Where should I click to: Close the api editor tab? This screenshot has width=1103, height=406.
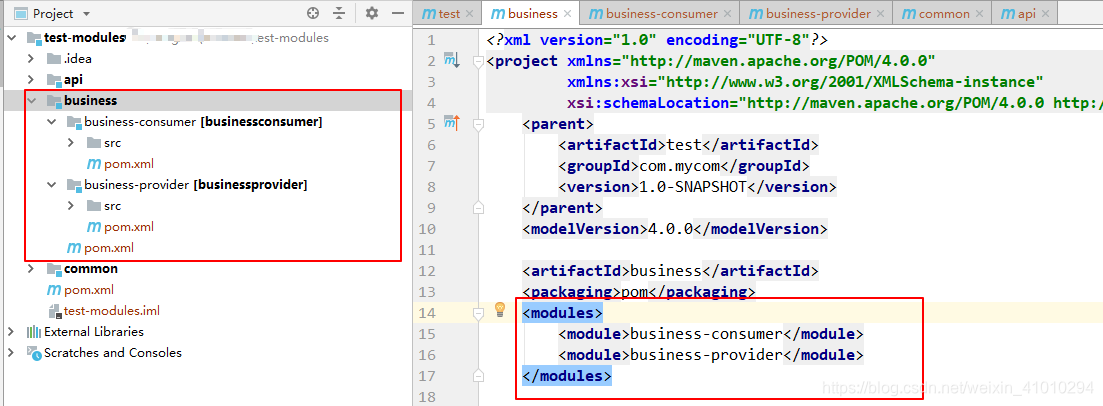point(1045,13)
